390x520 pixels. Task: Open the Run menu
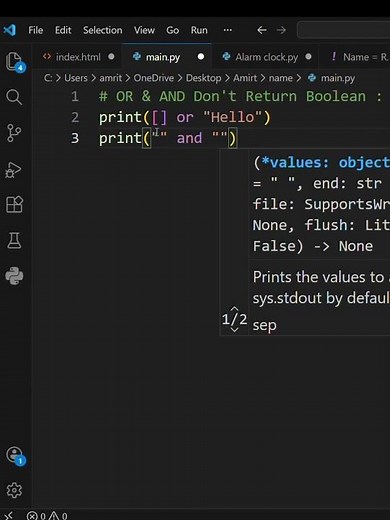199,30
